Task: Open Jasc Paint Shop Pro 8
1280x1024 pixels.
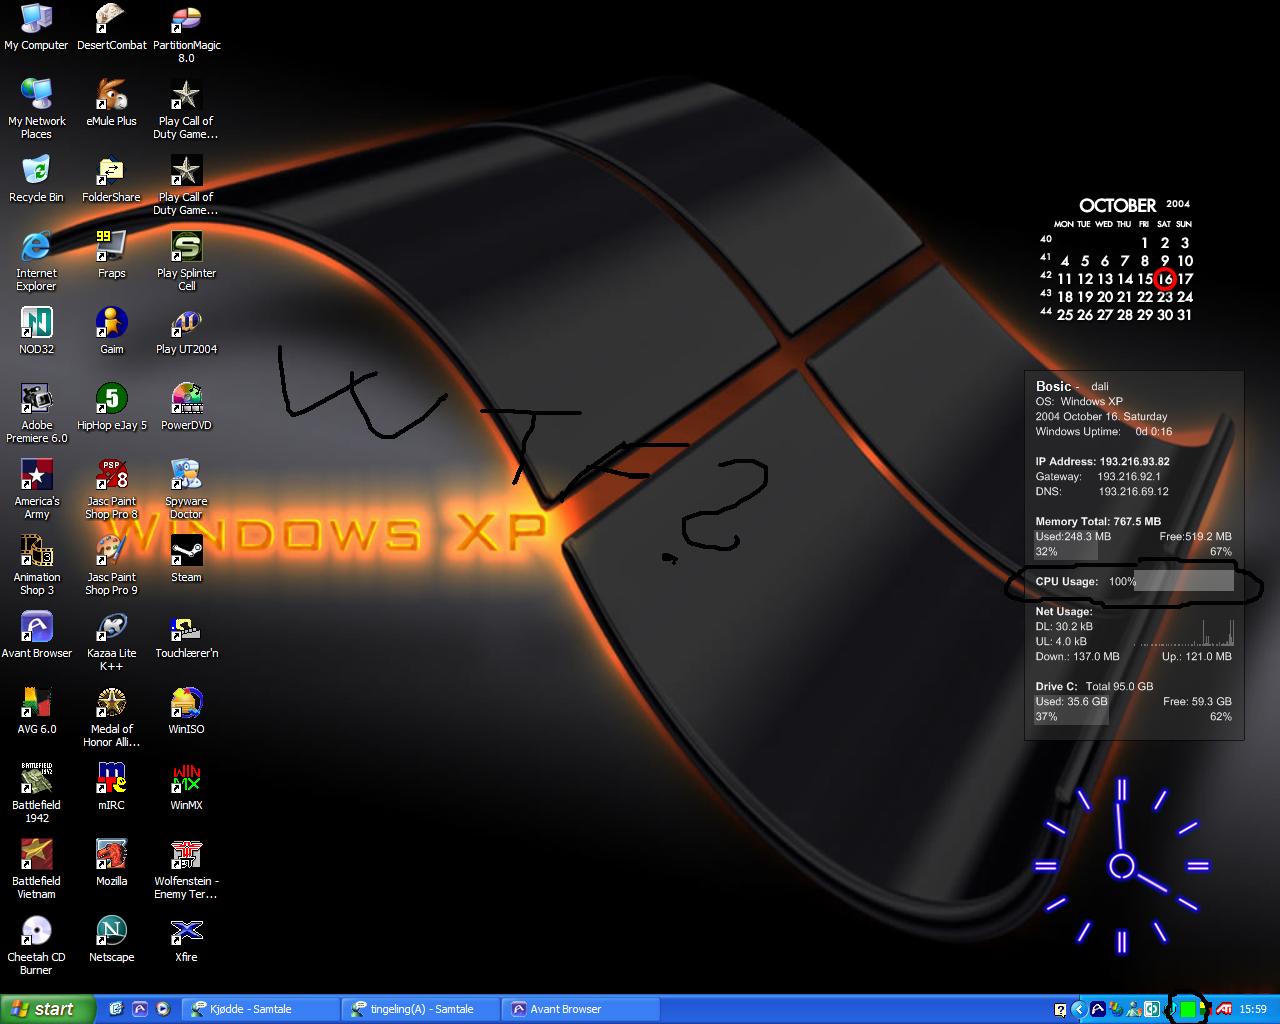Action: coord(111,489)
